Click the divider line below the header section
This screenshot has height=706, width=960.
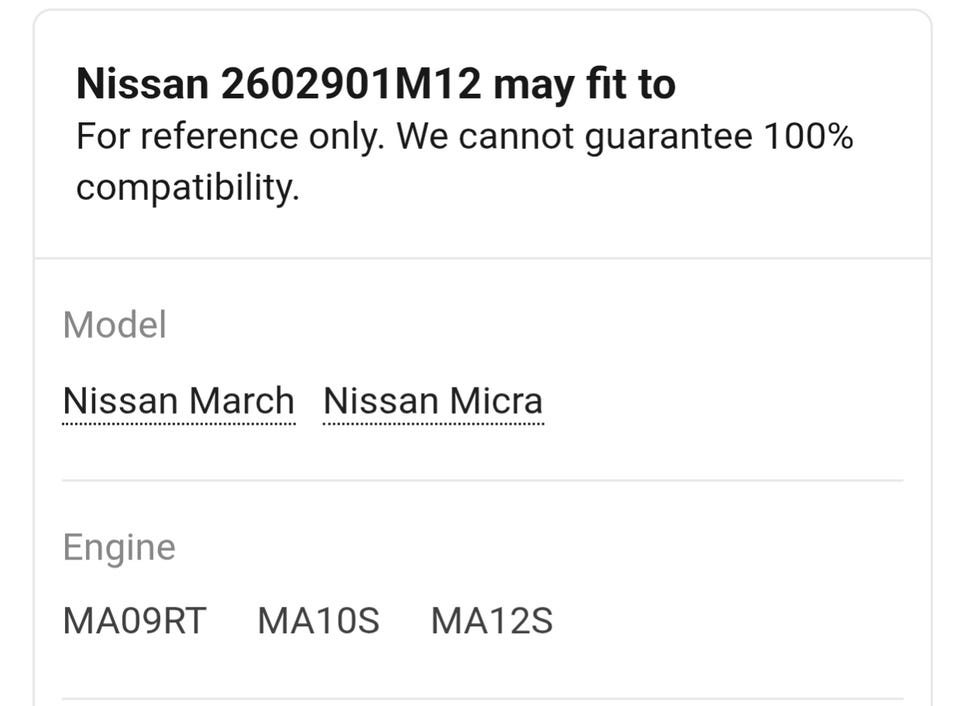(x=482, y=259)
